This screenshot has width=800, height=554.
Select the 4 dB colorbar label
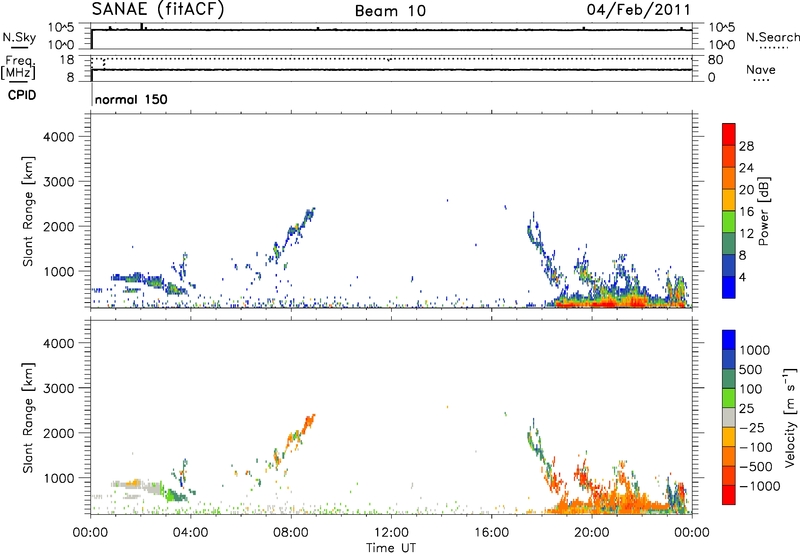[743, 277]
